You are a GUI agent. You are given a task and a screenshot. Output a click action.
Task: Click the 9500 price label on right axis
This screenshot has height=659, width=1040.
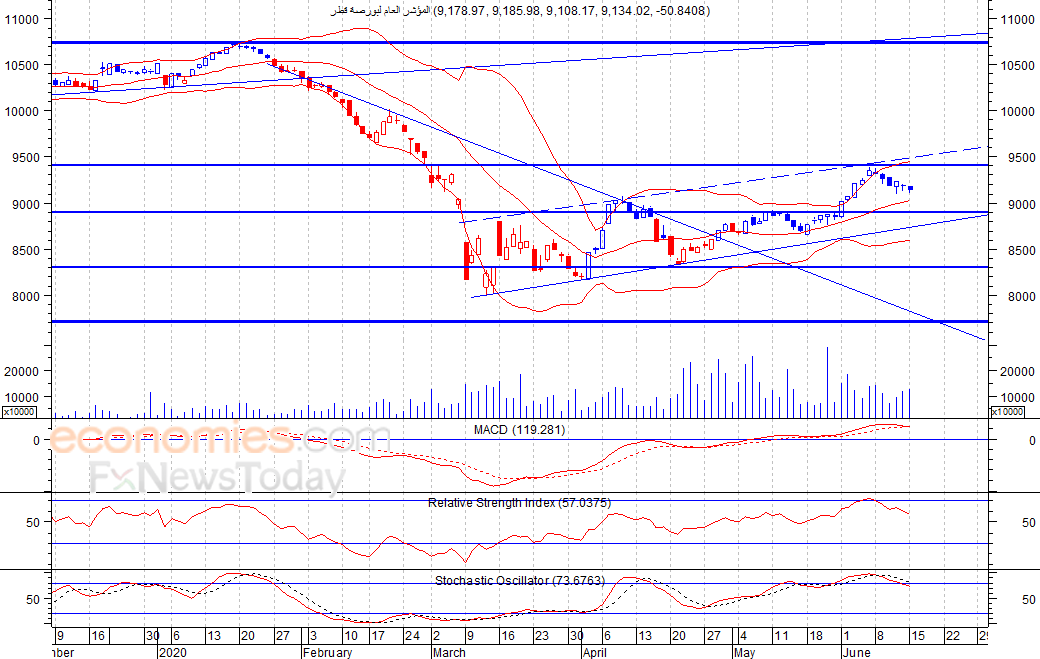pos(1017,158)
